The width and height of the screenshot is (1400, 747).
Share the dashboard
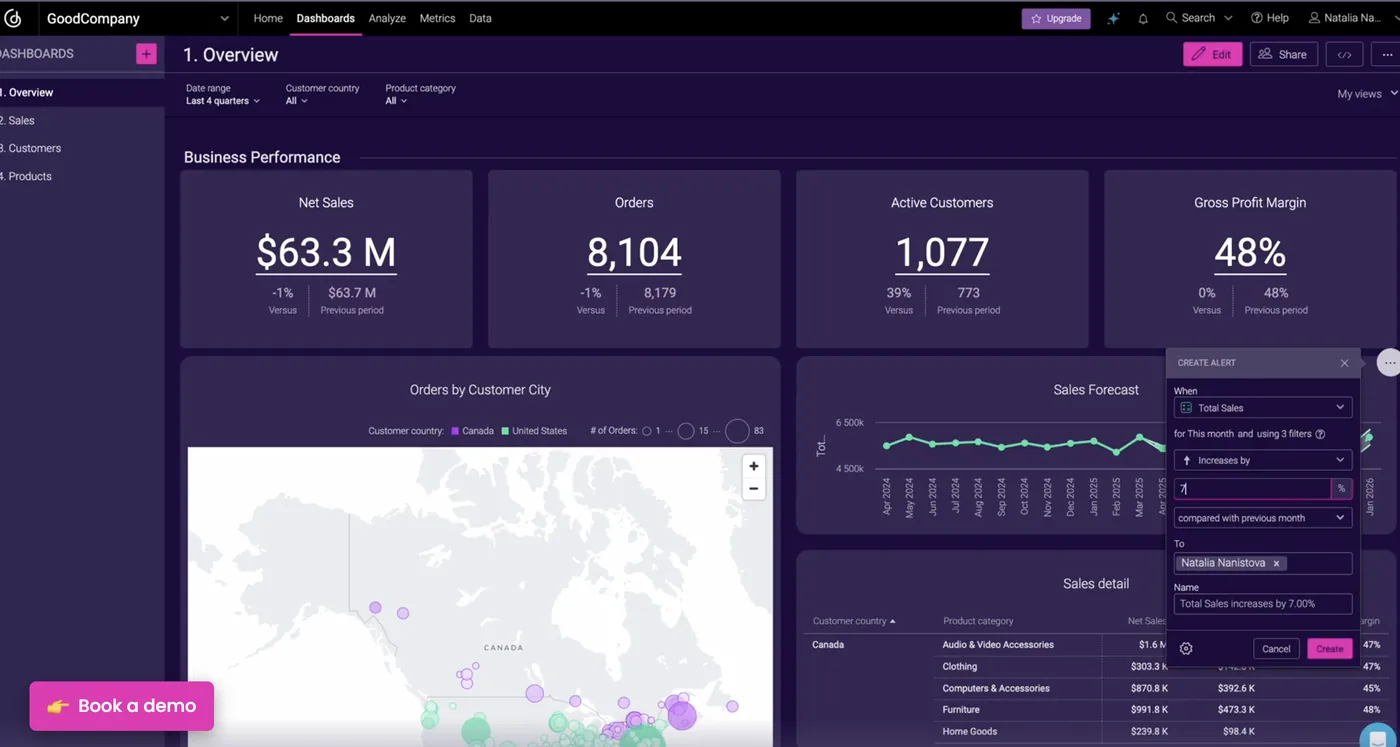pyautogui.click(x=1284, y=54)
